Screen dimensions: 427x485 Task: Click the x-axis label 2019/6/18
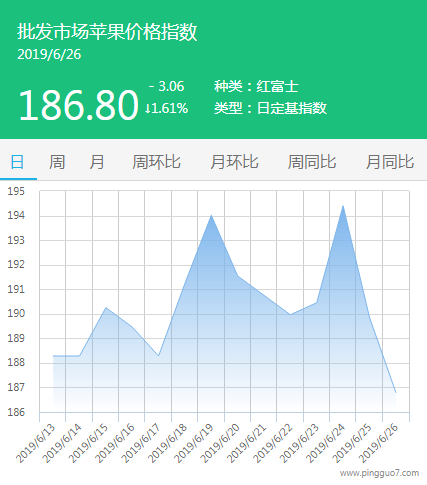point(168,443)
